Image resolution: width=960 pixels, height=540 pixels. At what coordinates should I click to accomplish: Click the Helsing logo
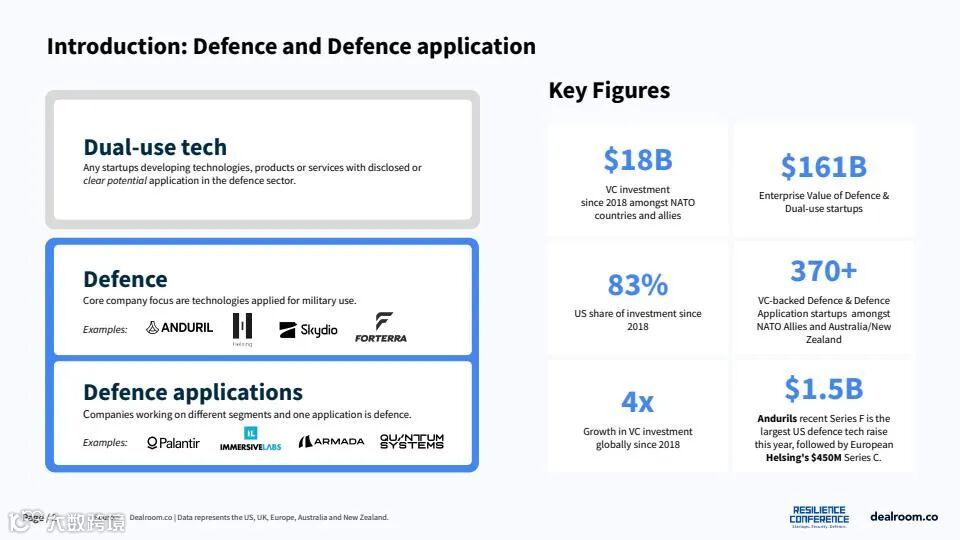242,329
